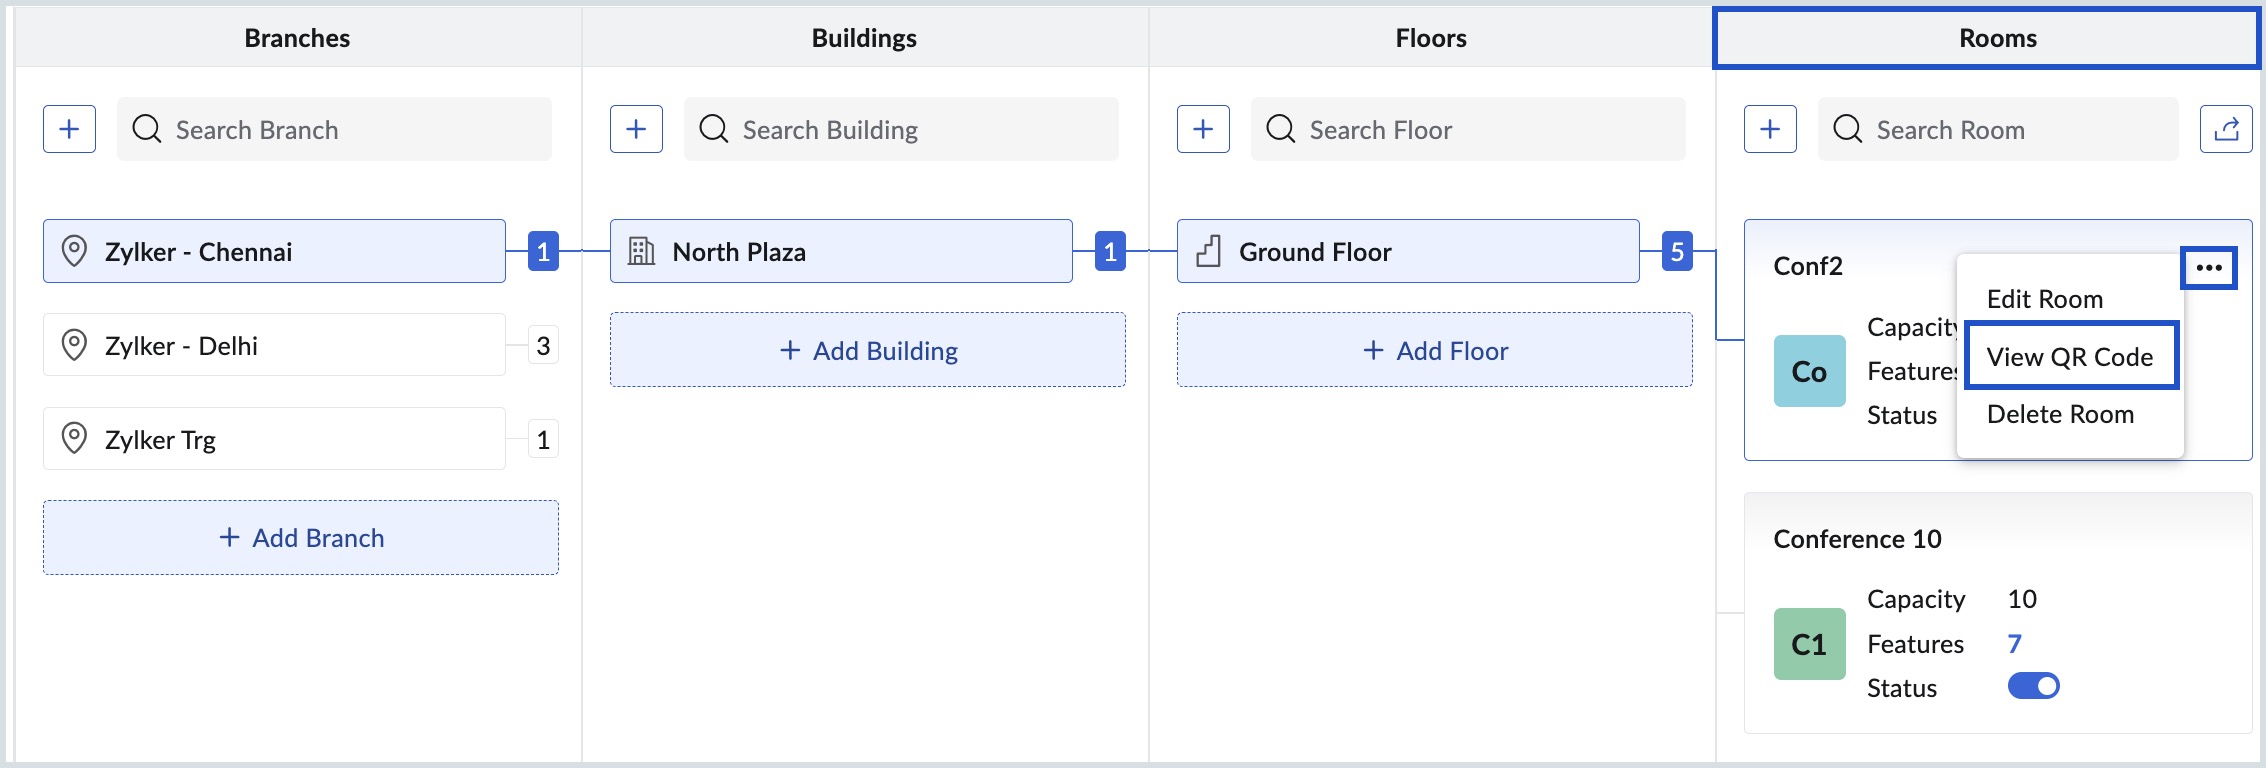This screenshot has height=768, width=2266.
Task: Click the C1 avatar of Conference 10
Action: click(x=1809, y=644)
